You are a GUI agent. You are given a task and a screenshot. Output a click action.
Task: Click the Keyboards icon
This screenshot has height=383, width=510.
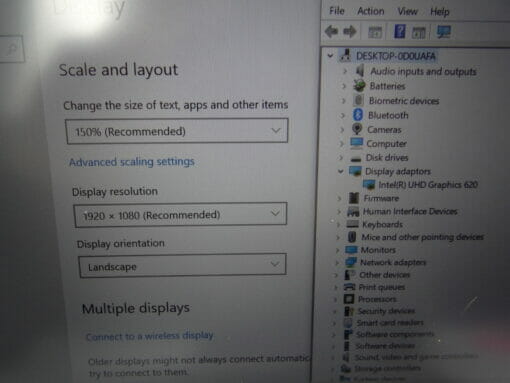(x=352, y=224)
